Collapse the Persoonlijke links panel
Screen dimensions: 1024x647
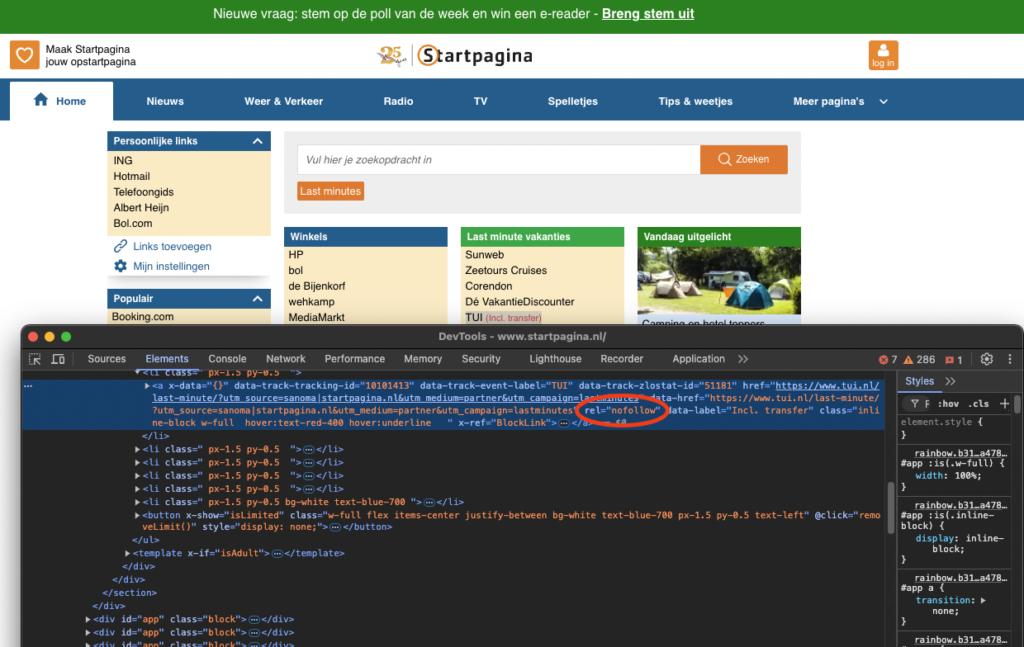257,141
